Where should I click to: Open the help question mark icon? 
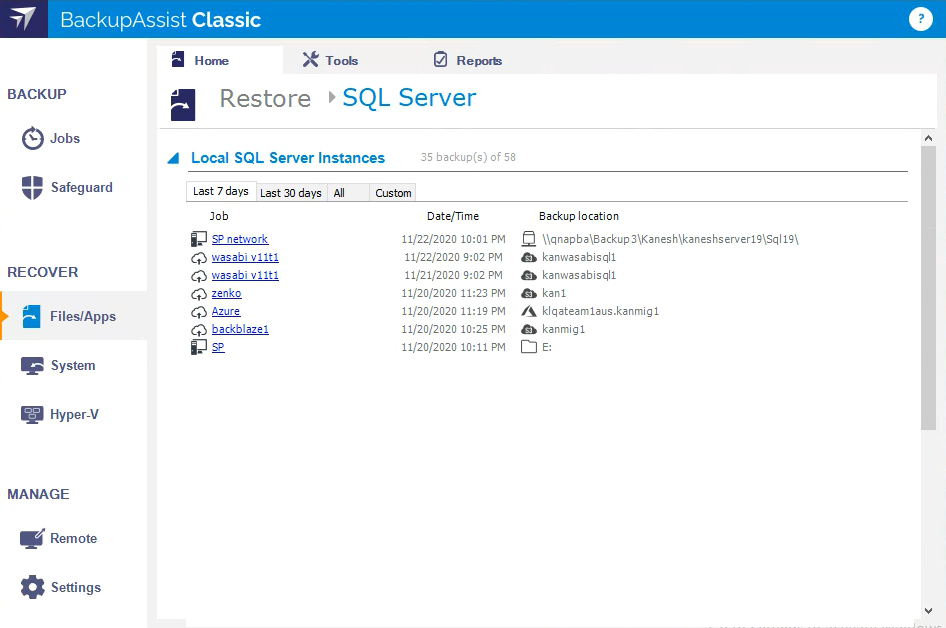pos(921,19)
